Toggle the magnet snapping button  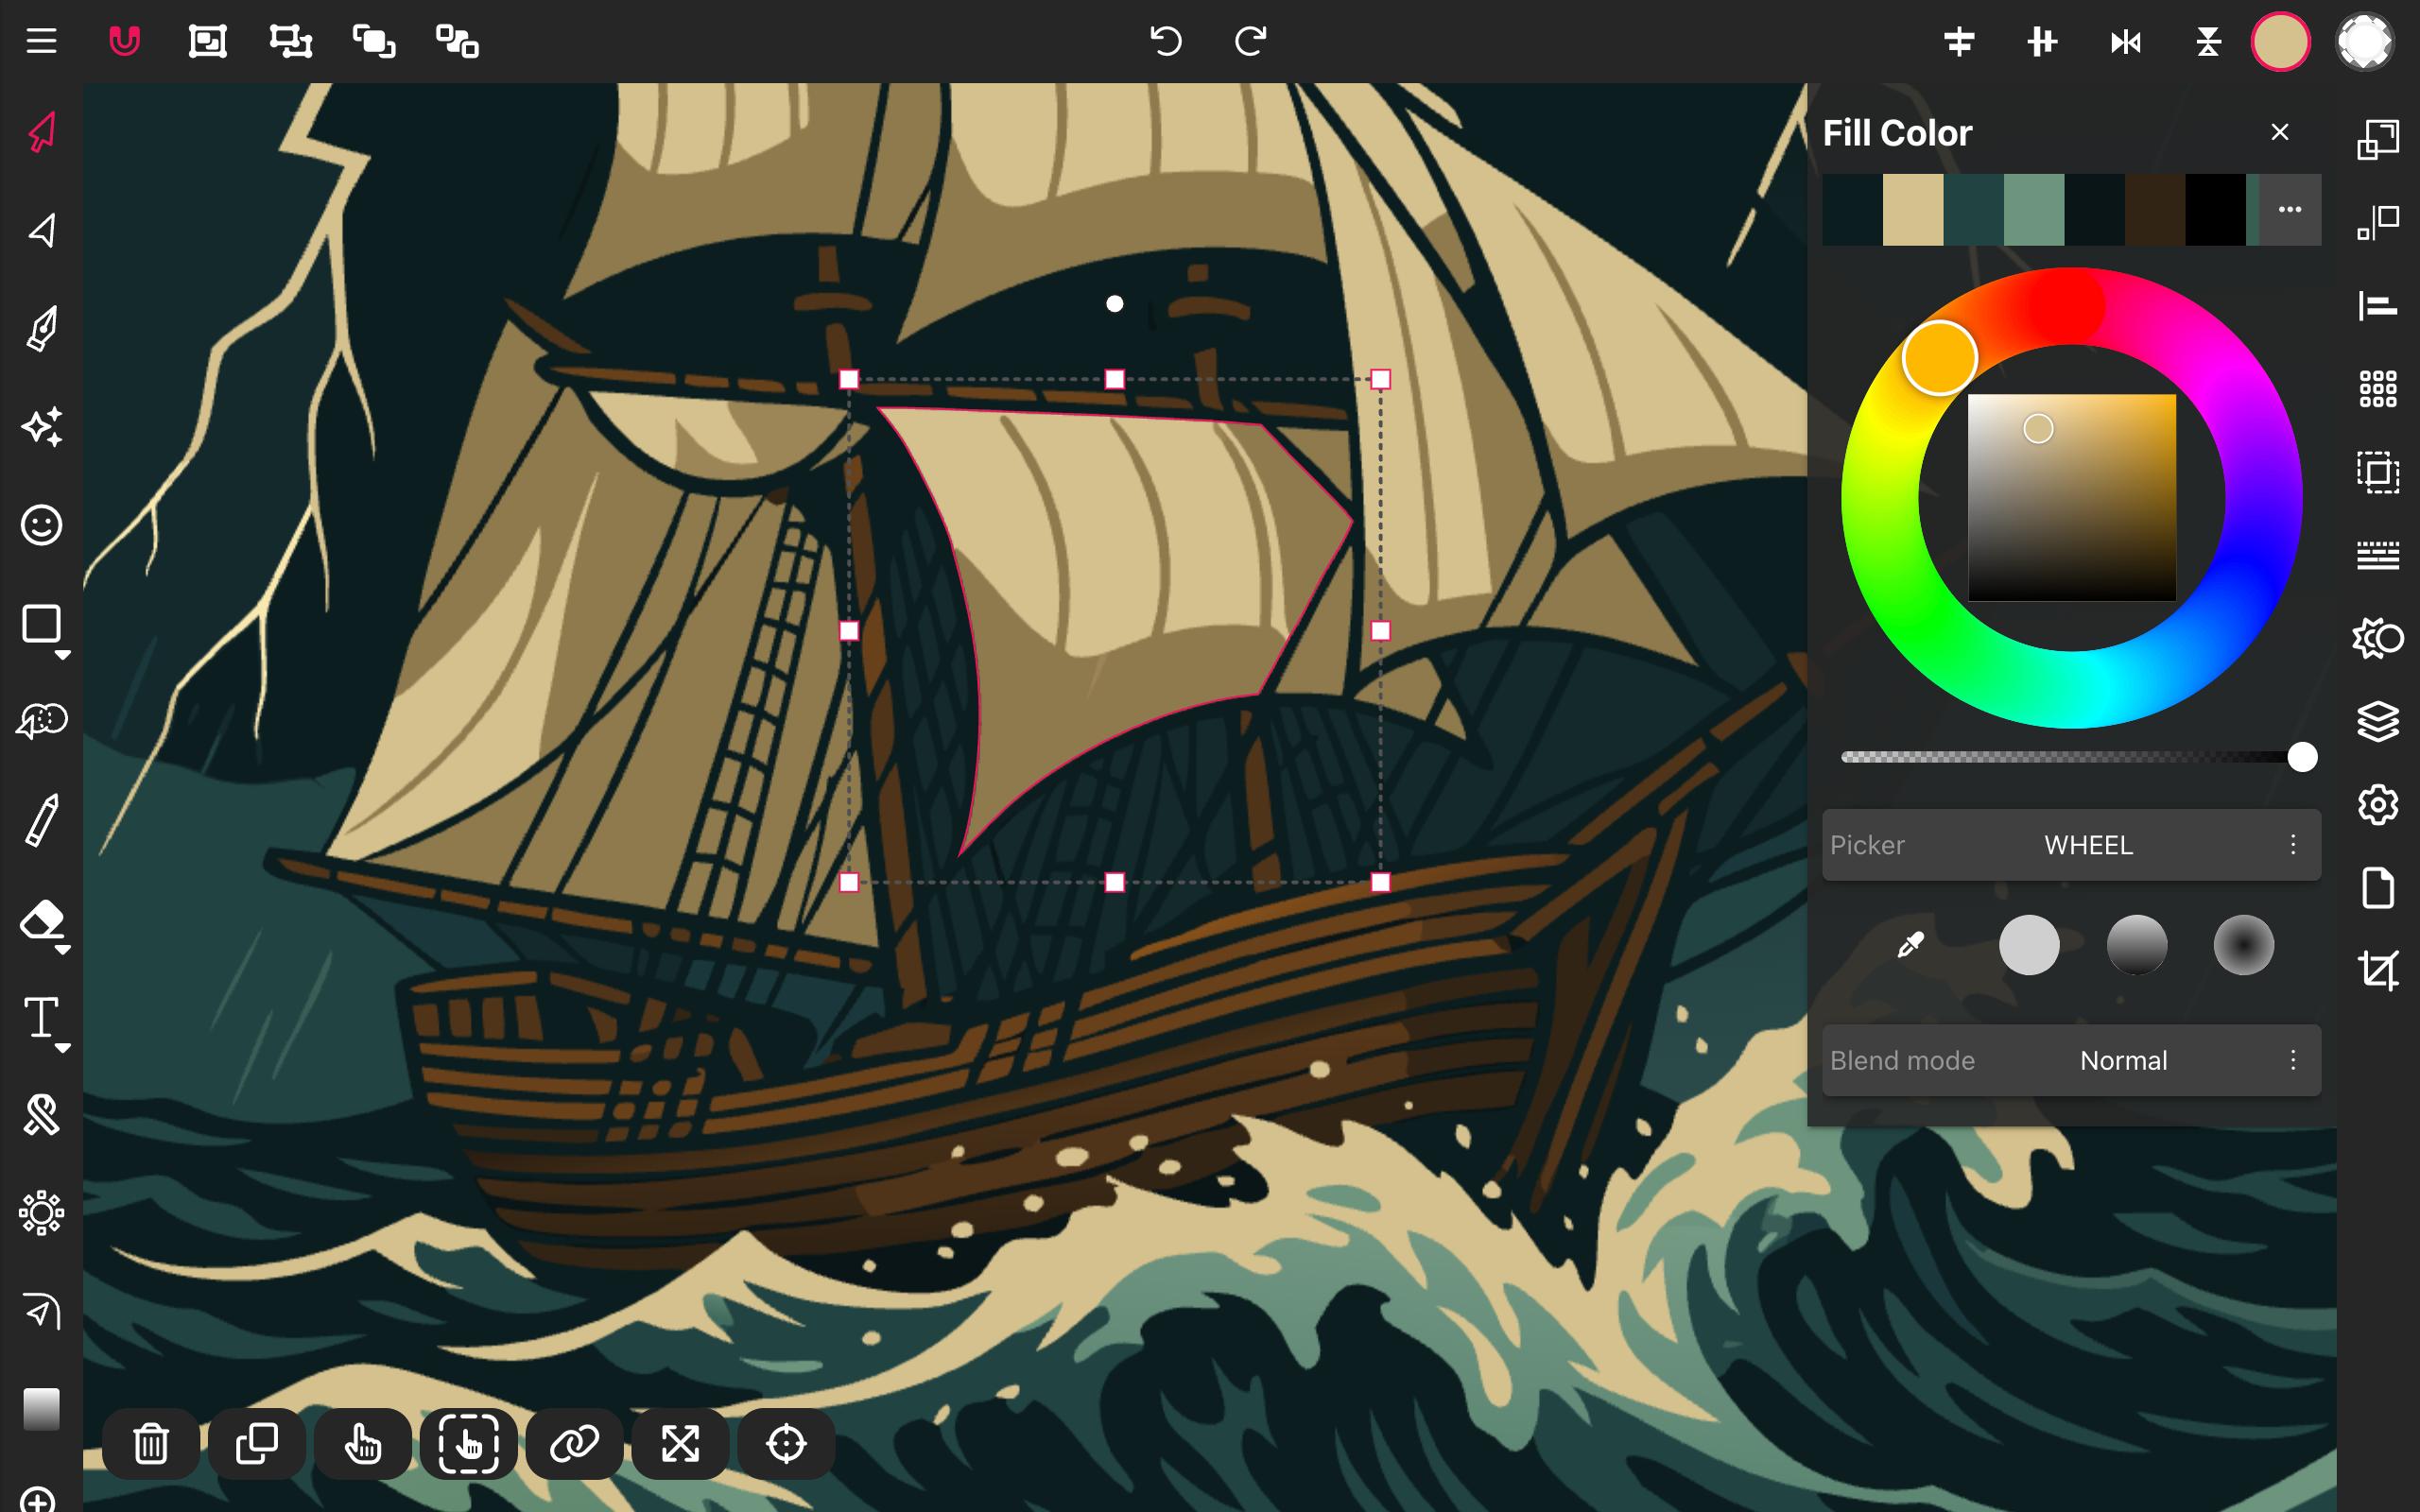coord(124,41)
